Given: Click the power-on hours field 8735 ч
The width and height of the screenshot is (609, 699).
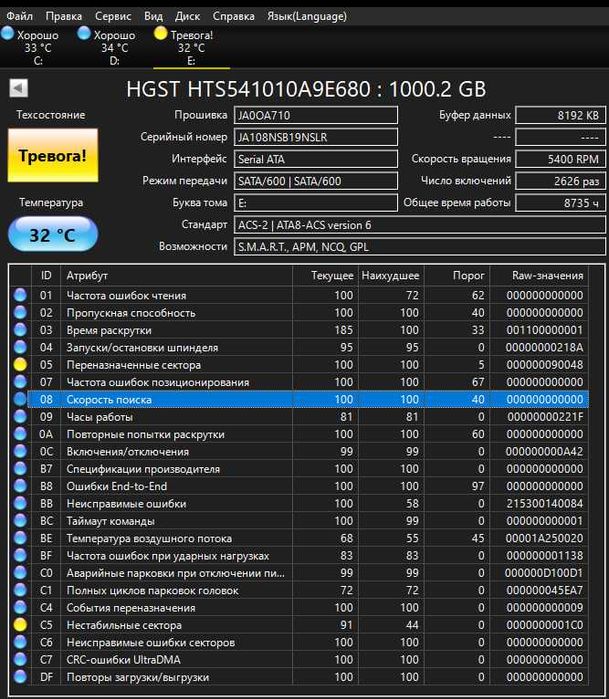Looking at the screenshot, I should pyautogui.click(x=560, y=202).
